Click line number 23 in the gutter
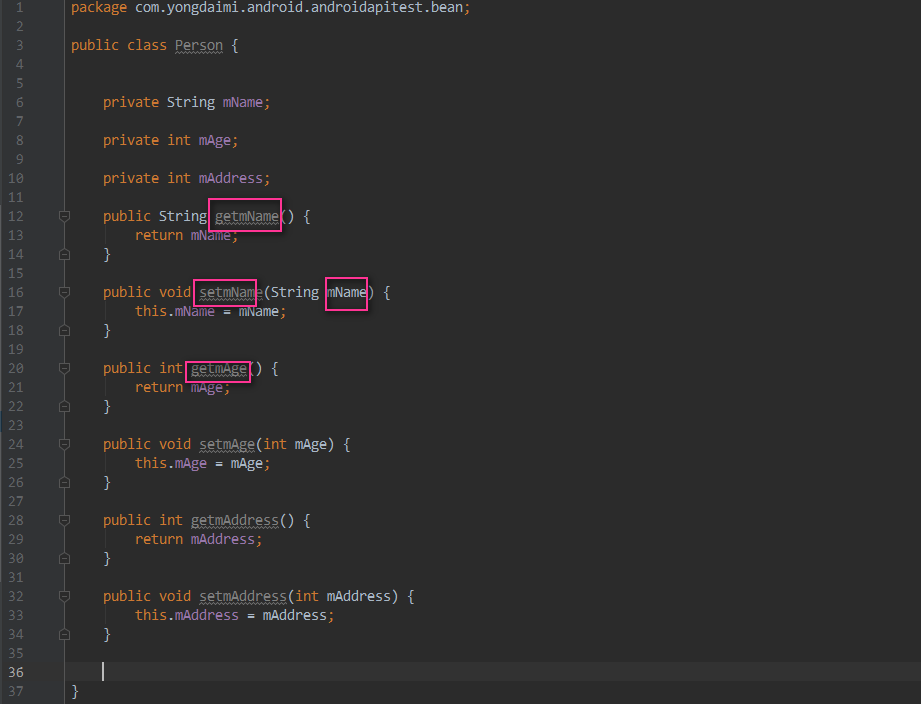The width and height of the screenshot is (921, 704). (x=16, y=425)
